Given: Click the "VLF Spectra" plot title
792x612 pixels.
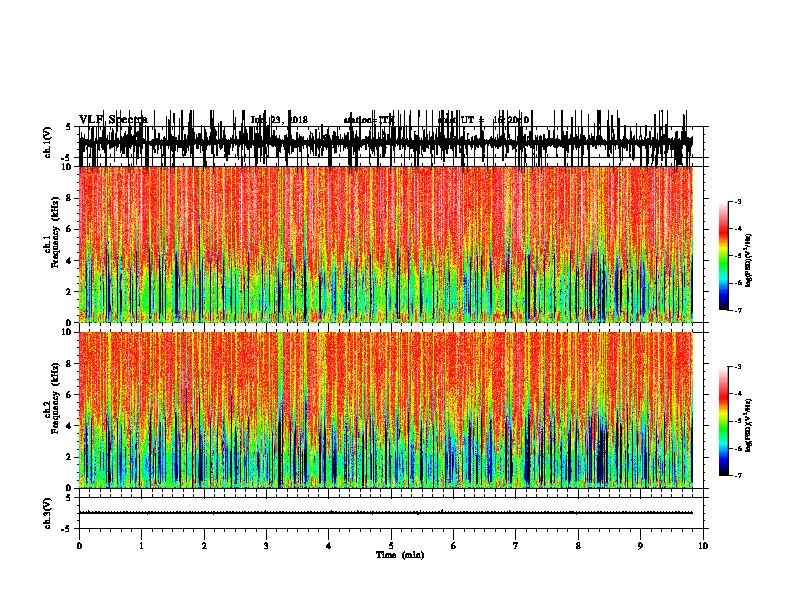Looking at the screenshot, I should [x=113, y=119].
